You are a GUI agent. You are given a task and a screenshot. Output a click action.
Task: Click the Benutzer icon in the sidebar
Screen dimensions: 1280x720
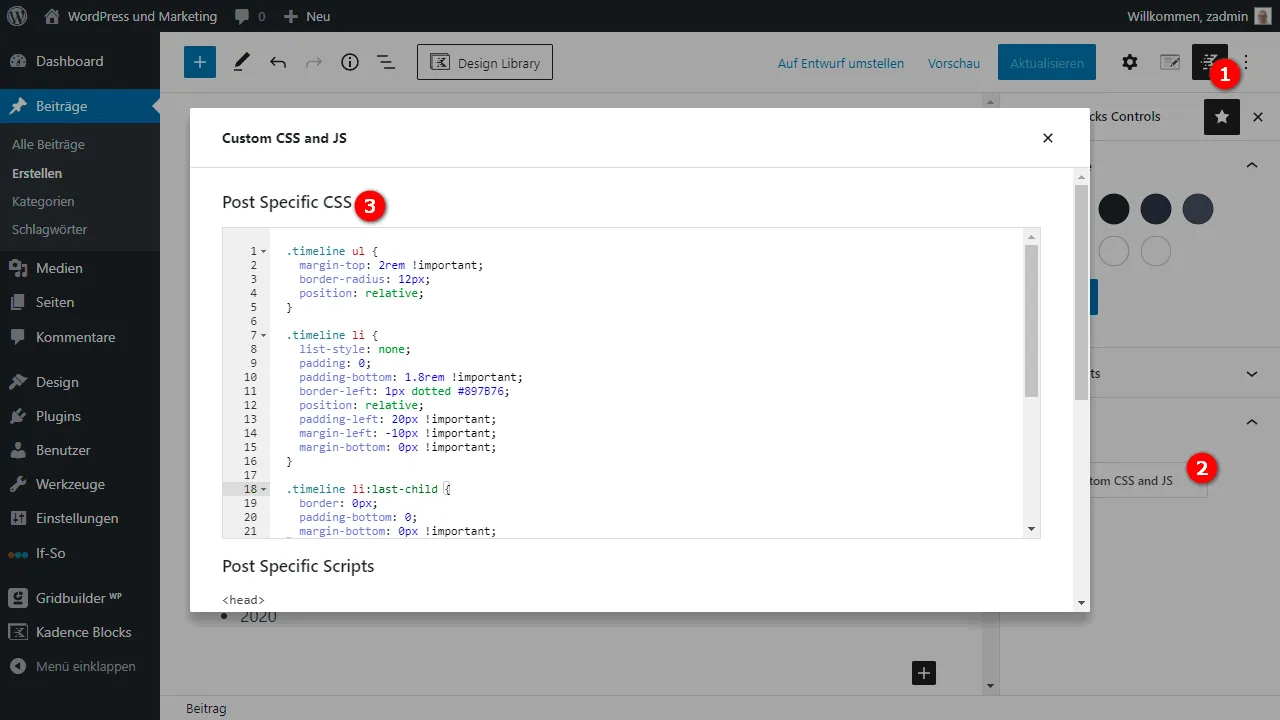pos(18,450)
